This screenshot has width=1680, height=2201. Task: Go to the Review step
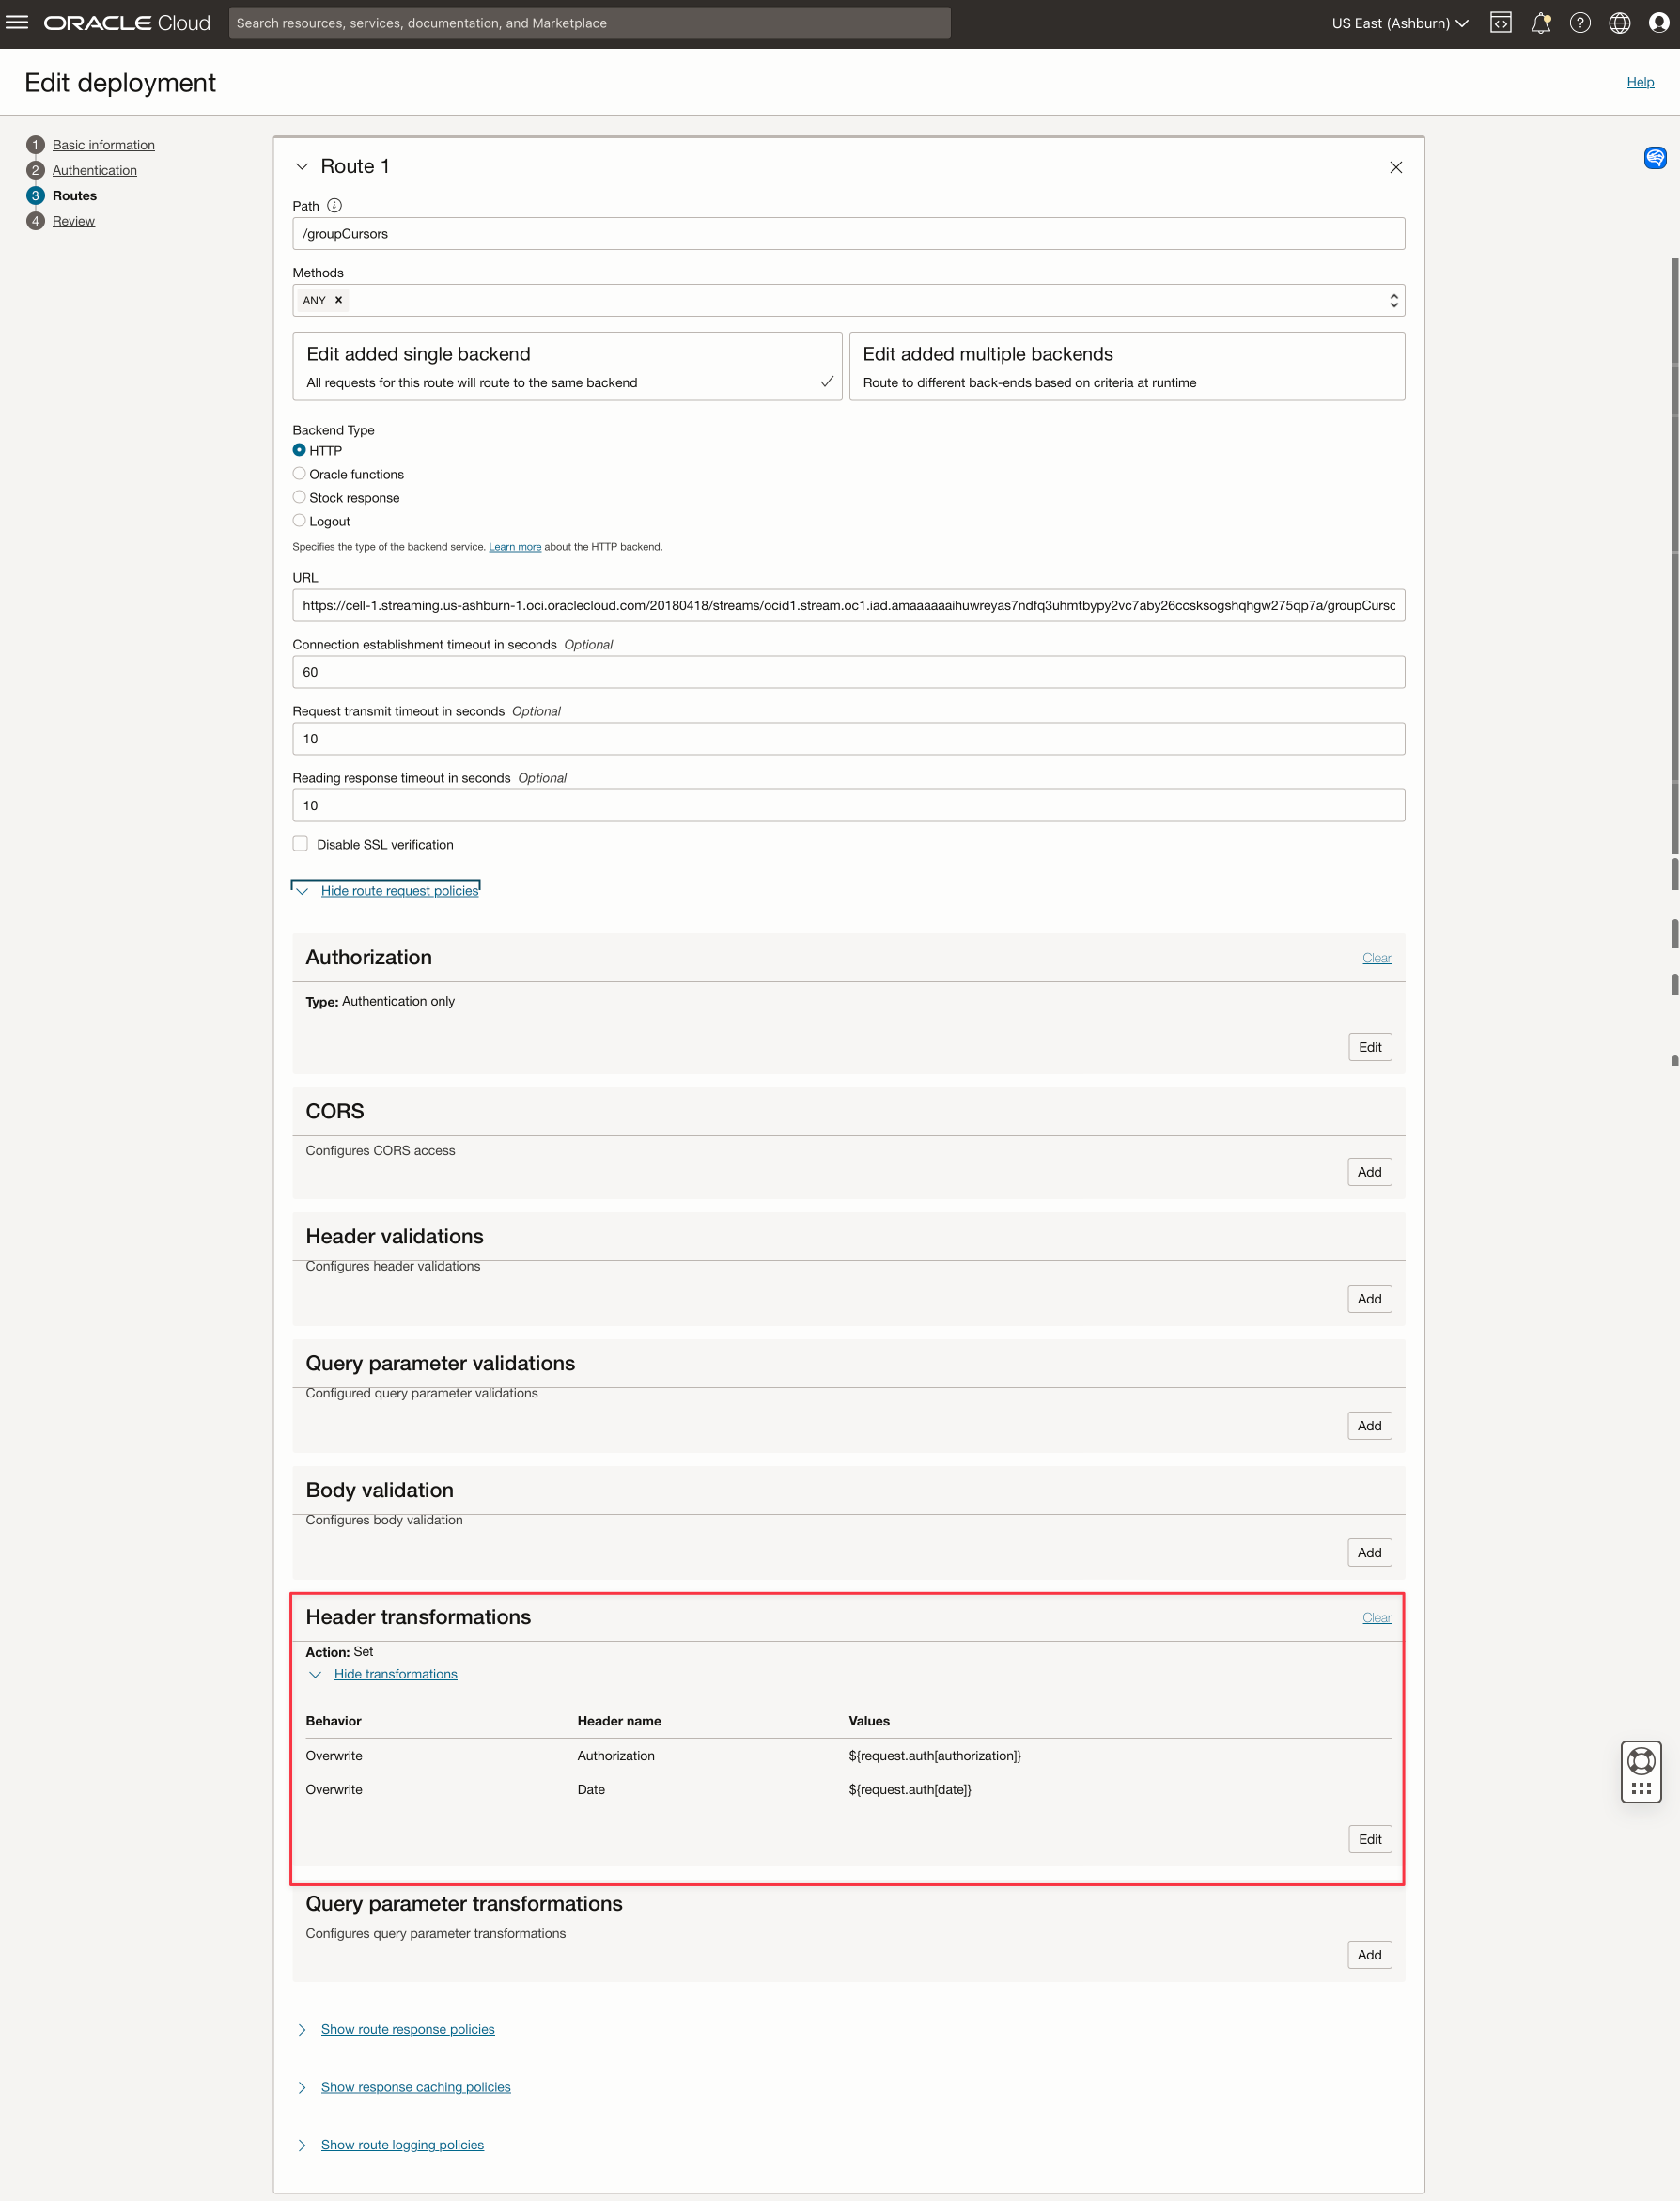coord(73,221)
